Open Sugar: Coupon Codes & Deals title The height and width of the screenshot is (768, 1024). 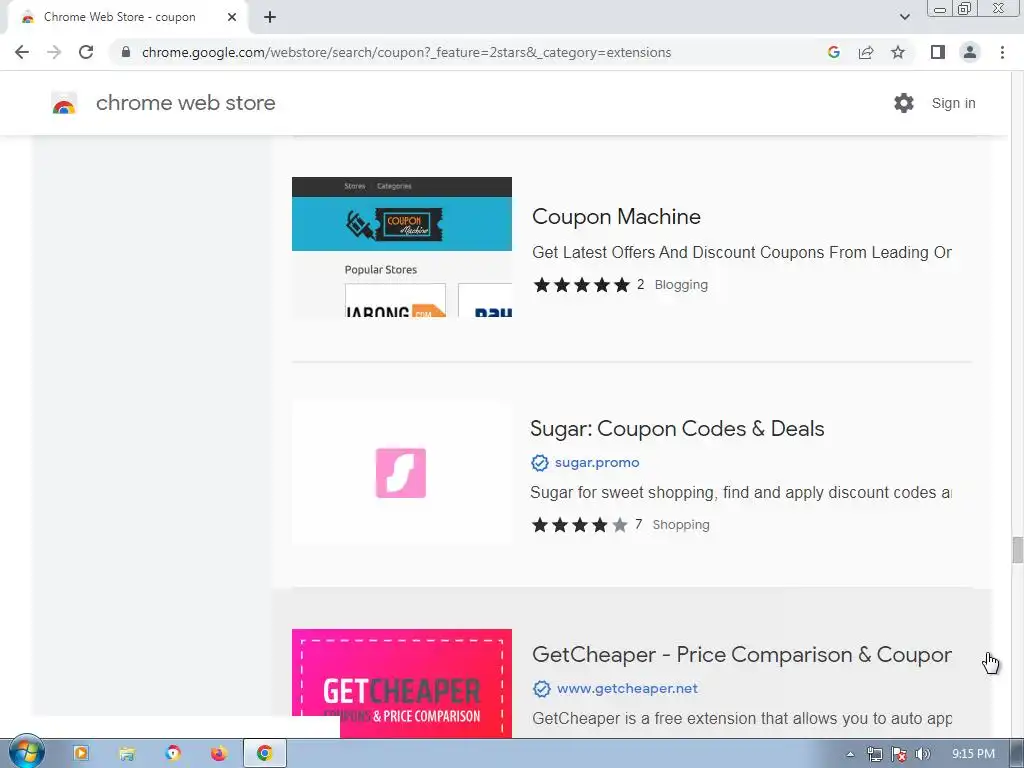click(x=677, y=428)
